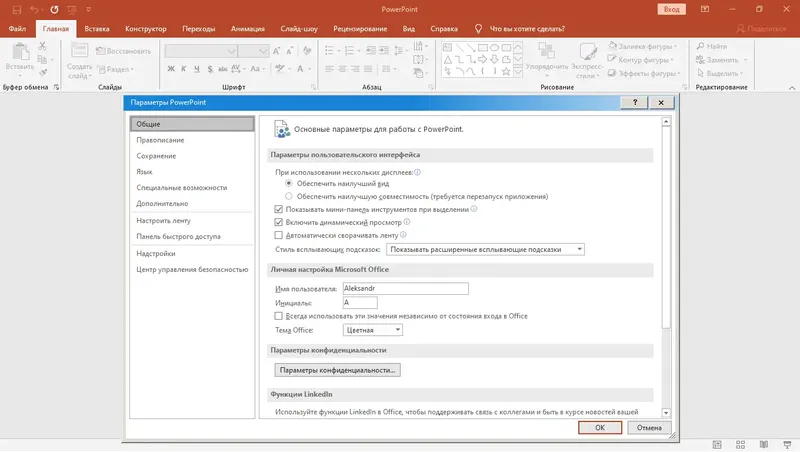
Task: Start slideshow from beginning quick access icon
Action: click(x=71, y=9)
